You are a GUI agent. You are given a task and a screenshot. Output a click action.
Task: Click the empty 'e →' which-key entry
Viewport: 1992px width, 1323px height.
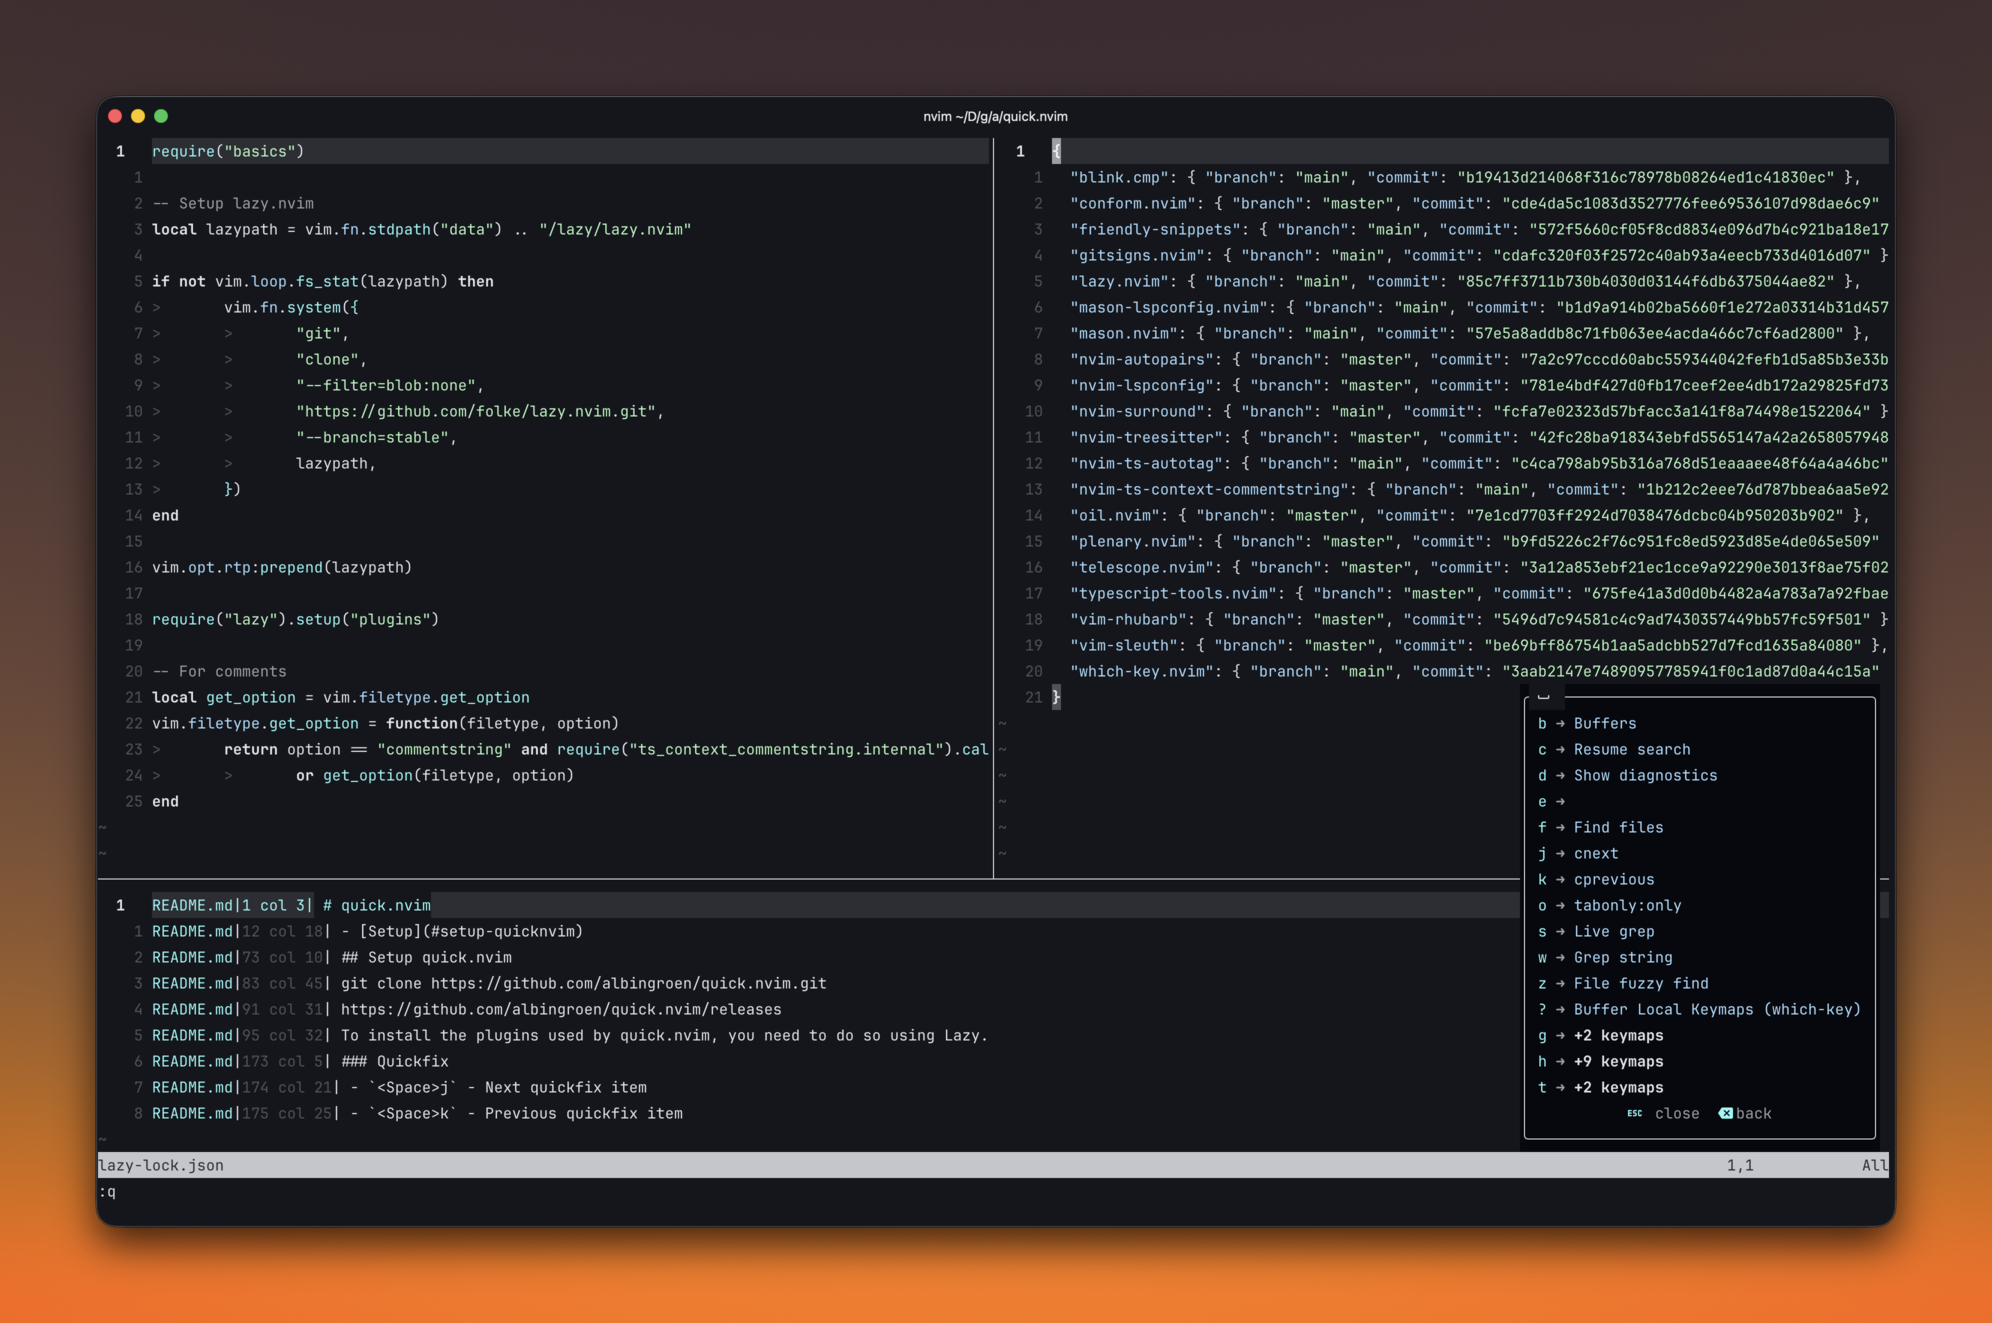pos(1551,801)
